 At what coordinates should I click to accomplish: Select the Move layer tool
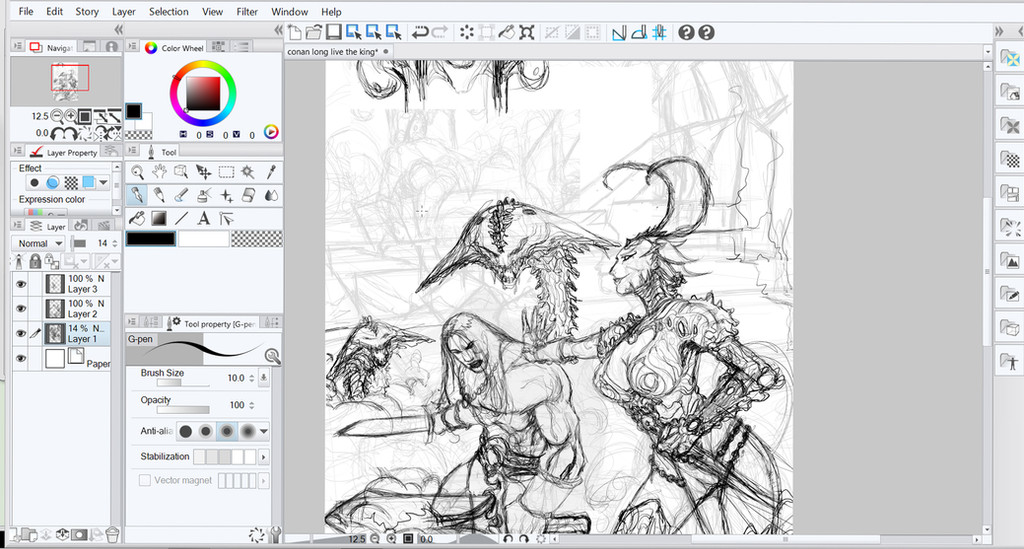coord(203,172)
